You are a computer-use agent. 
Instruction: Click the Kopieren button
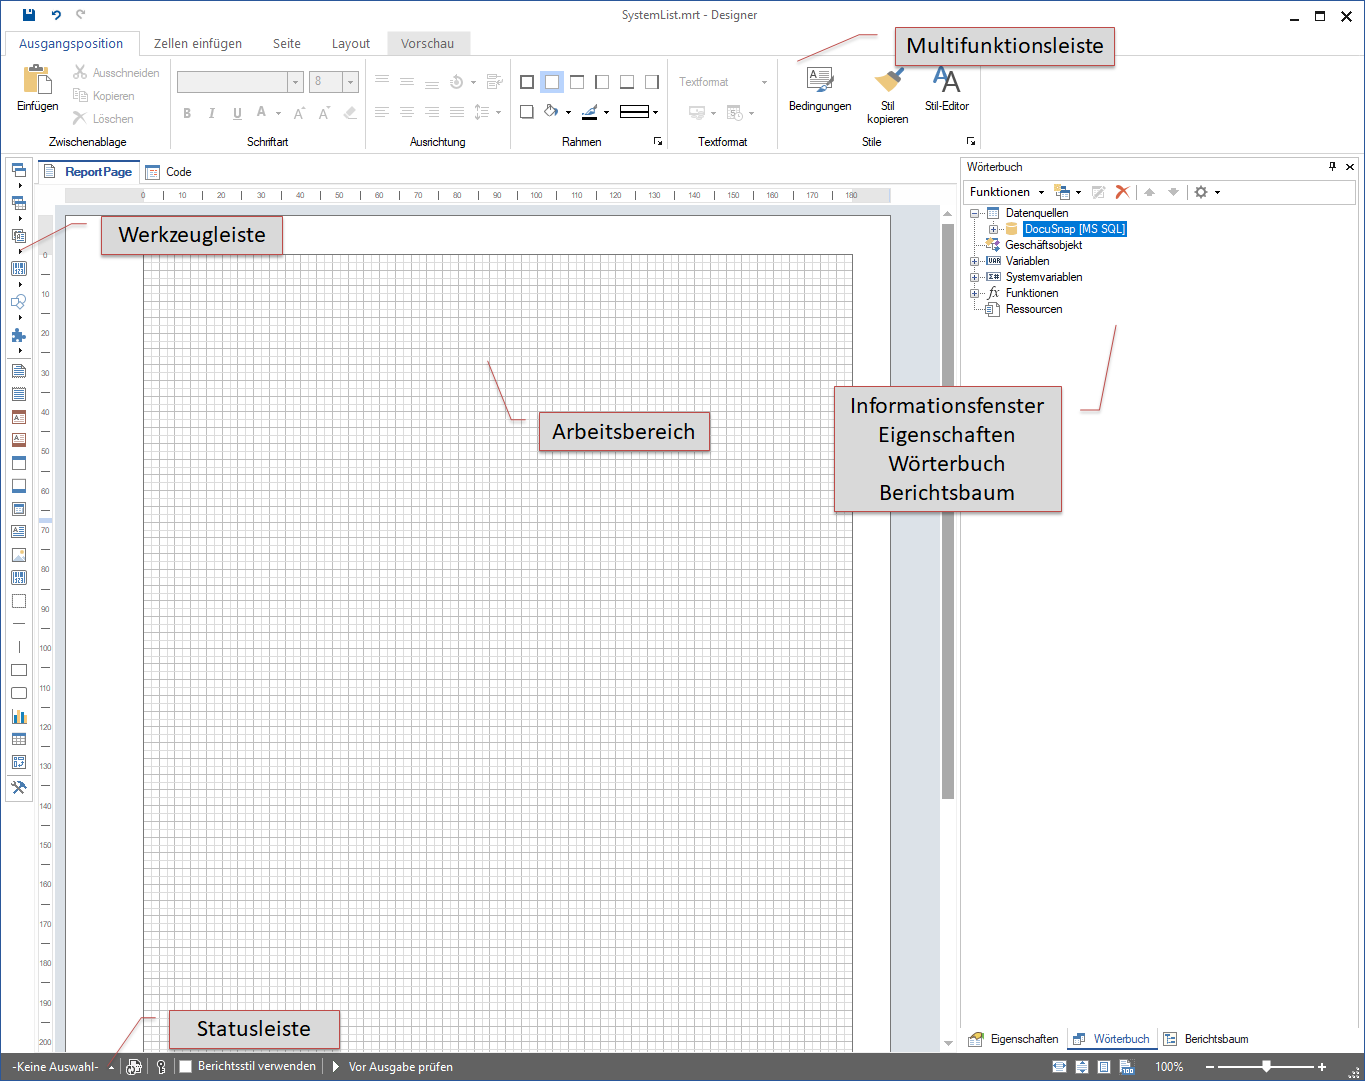pos(104,96)
